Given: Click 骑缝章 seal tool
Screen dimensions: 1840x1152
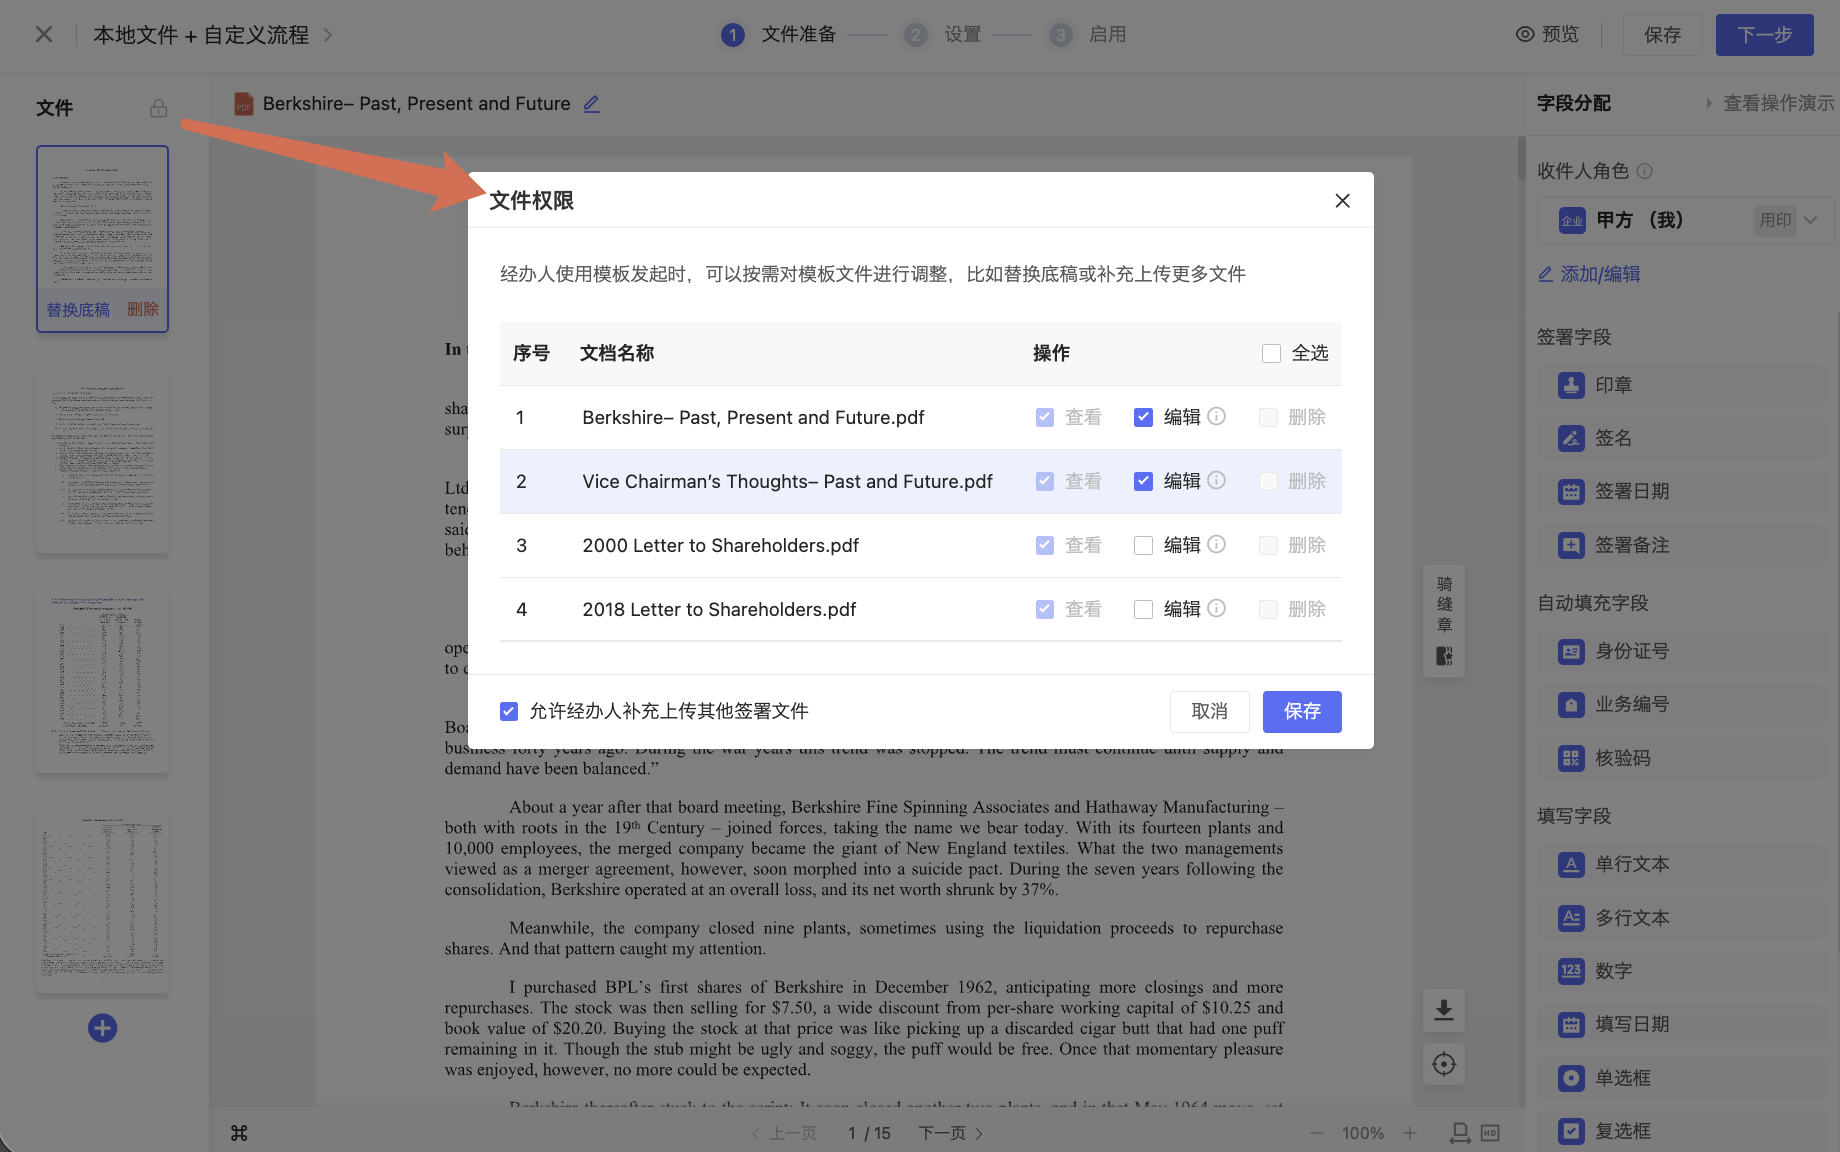Looking at the screenshot, I should tap(1444, 620).
